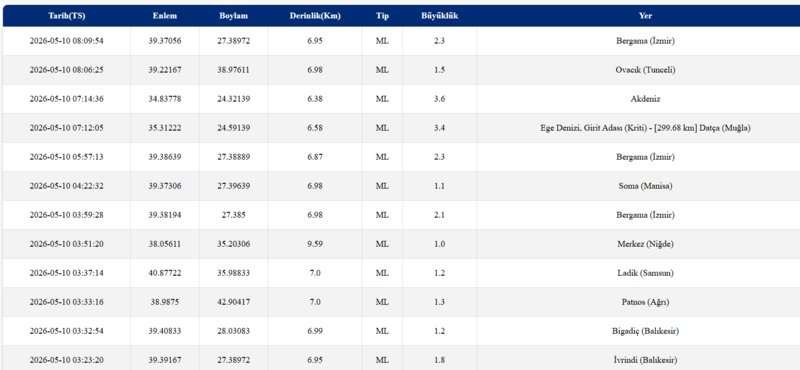Sort by the Tarih(TS) column header
This screenshot has width=800, height=370.
(x=66, y=16)
